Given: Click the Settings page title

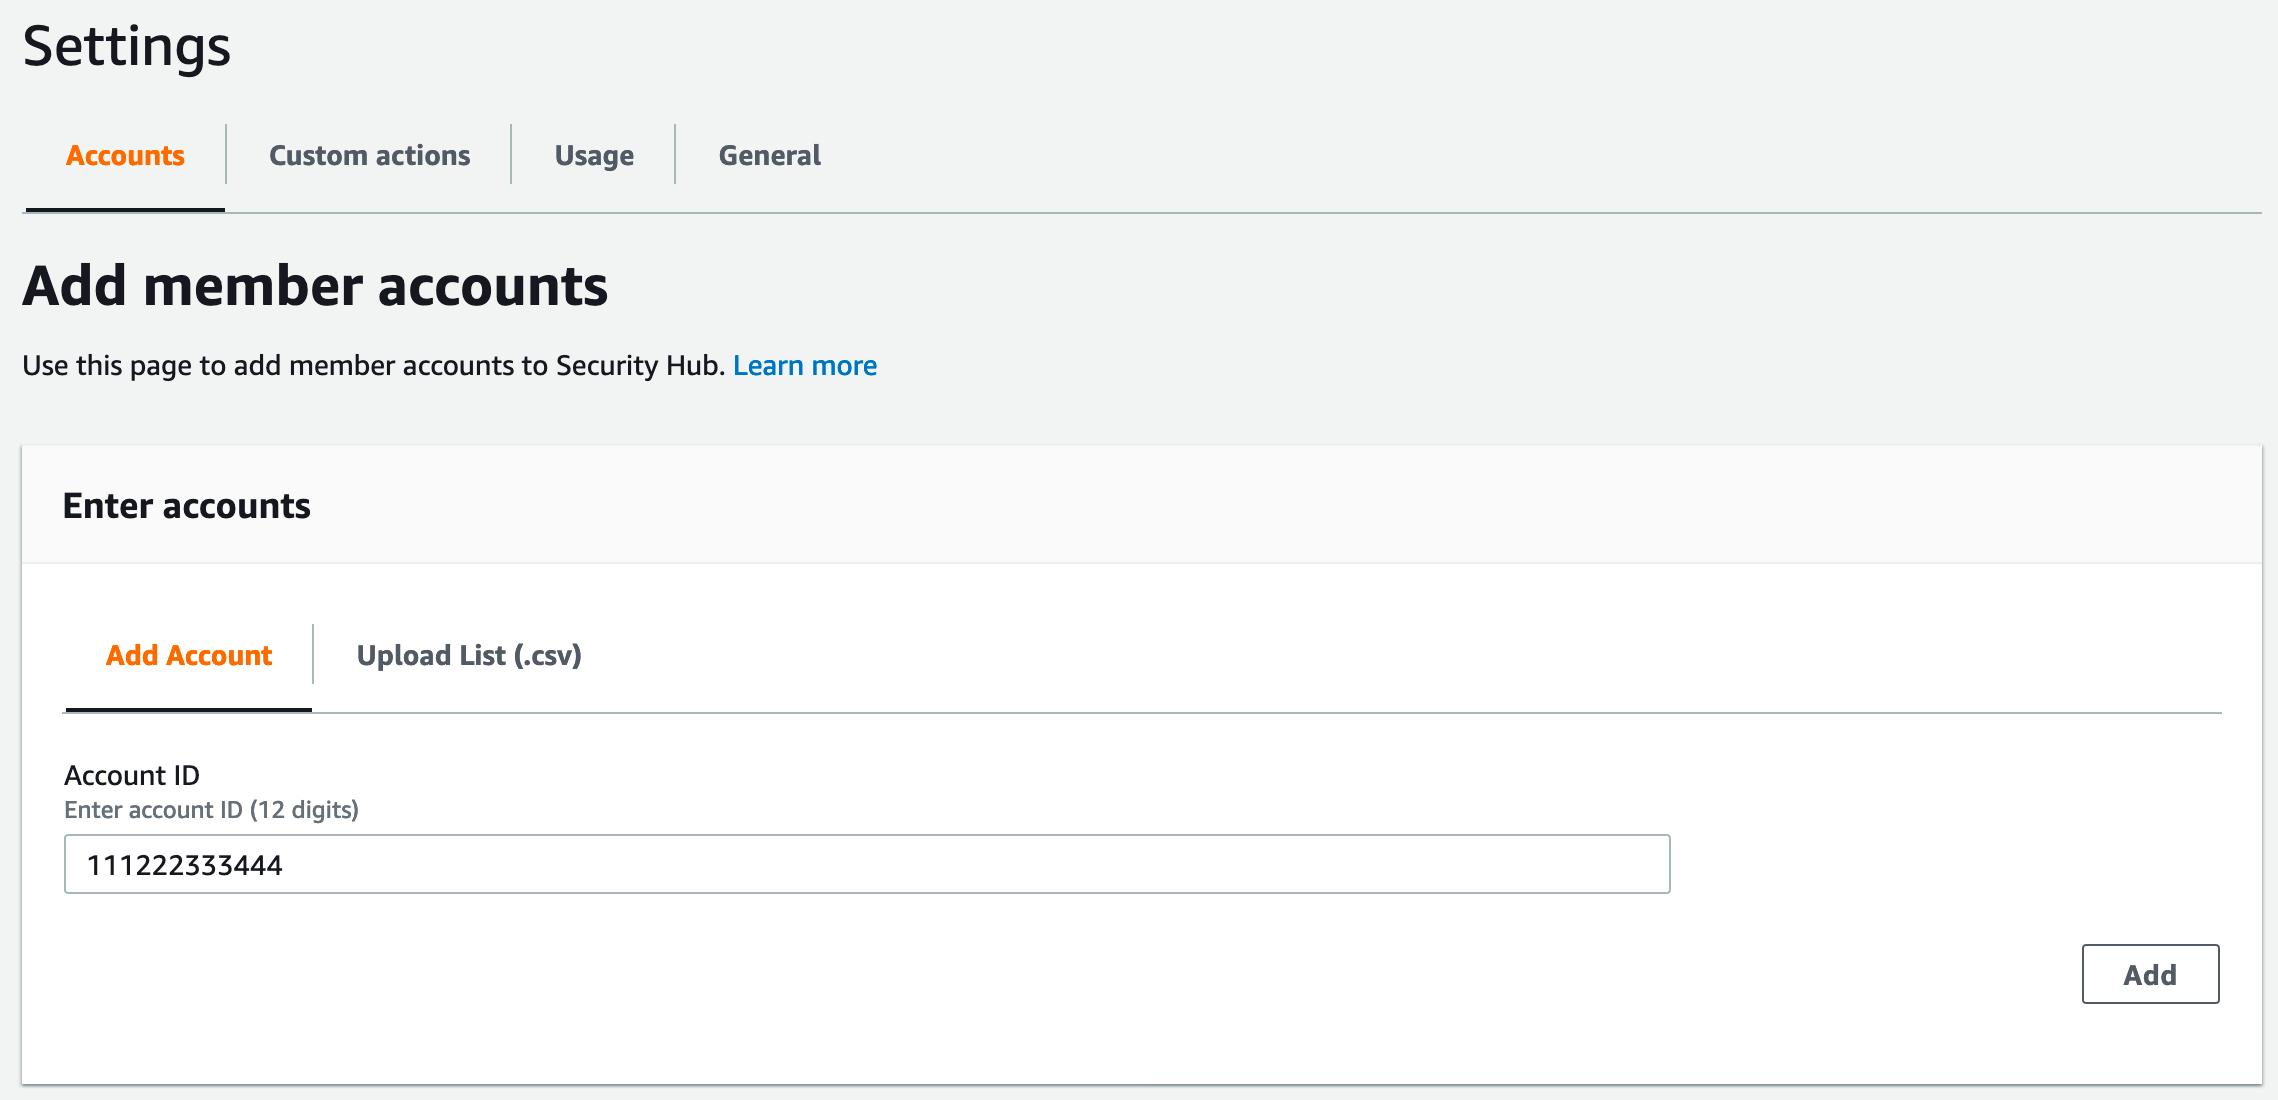Looking at the screenshot, I should point(126,46).
